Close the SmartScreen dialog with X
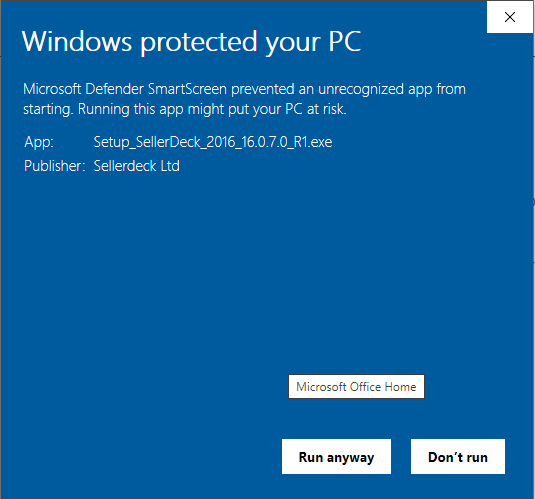 coord(510,17)
